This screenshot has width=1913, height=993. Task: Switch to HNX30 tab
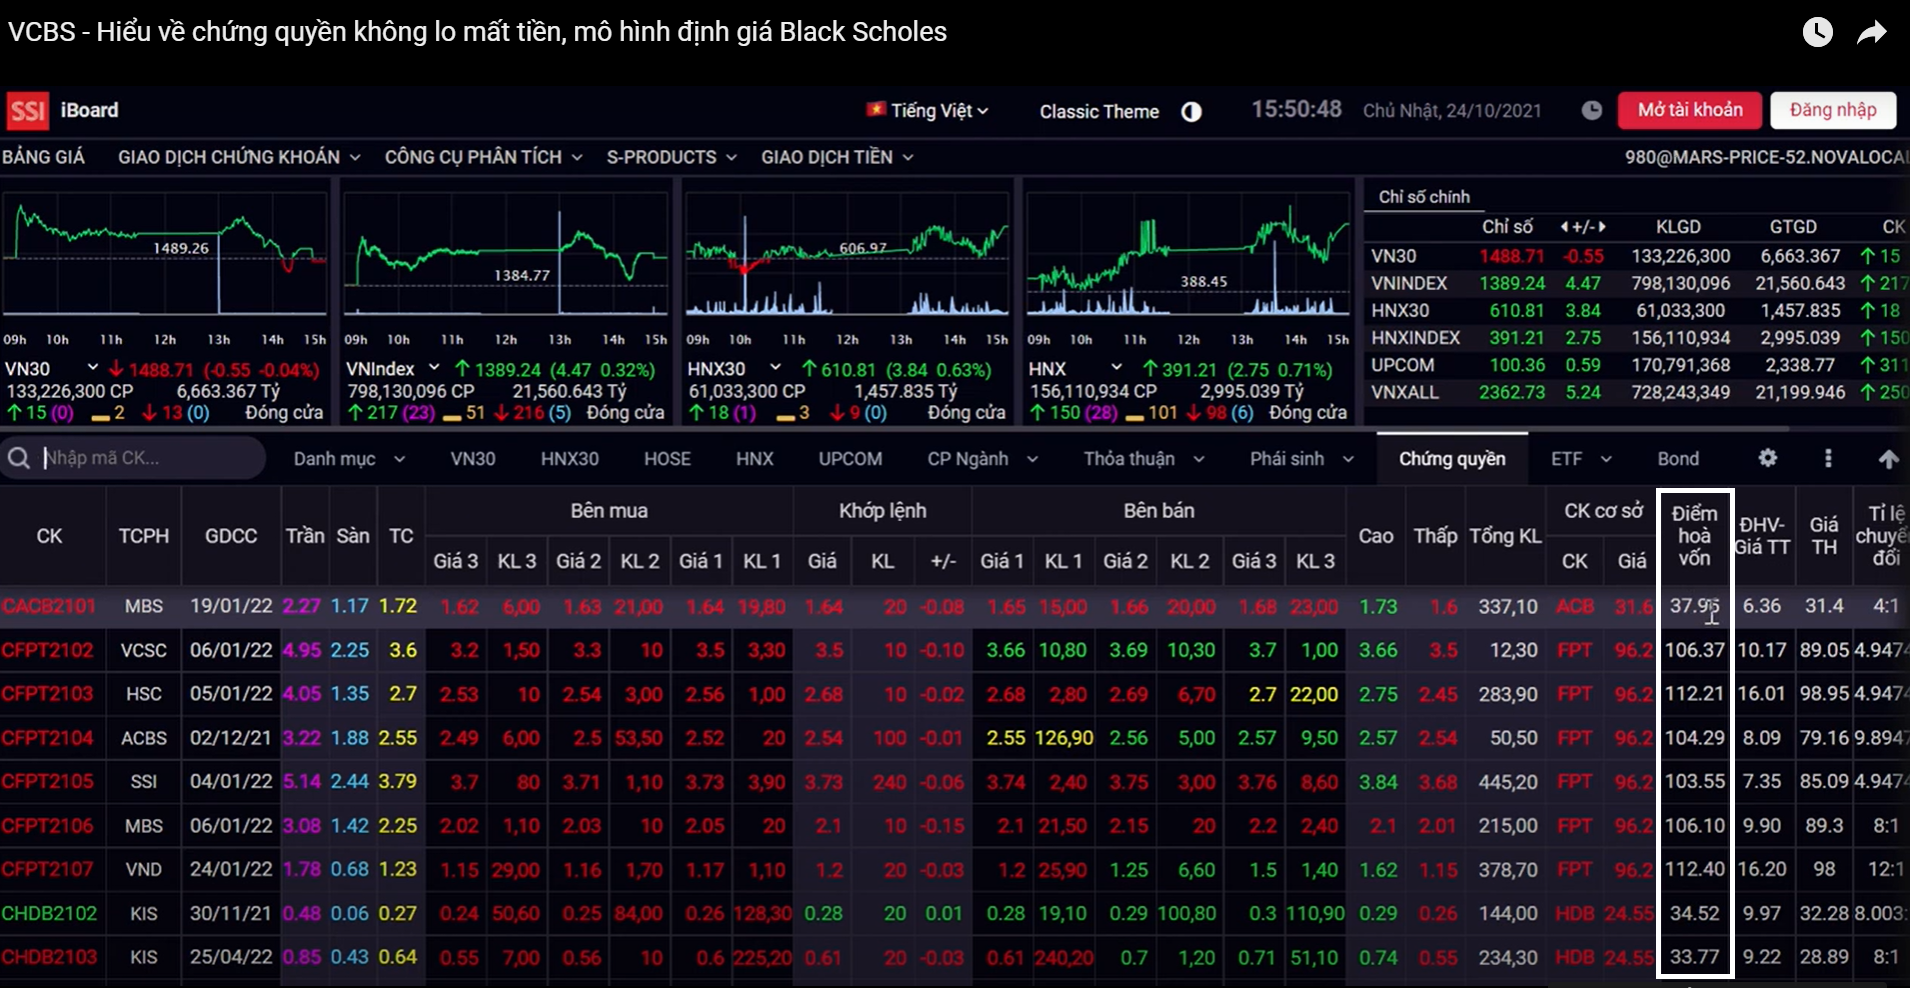pos(569,459)
